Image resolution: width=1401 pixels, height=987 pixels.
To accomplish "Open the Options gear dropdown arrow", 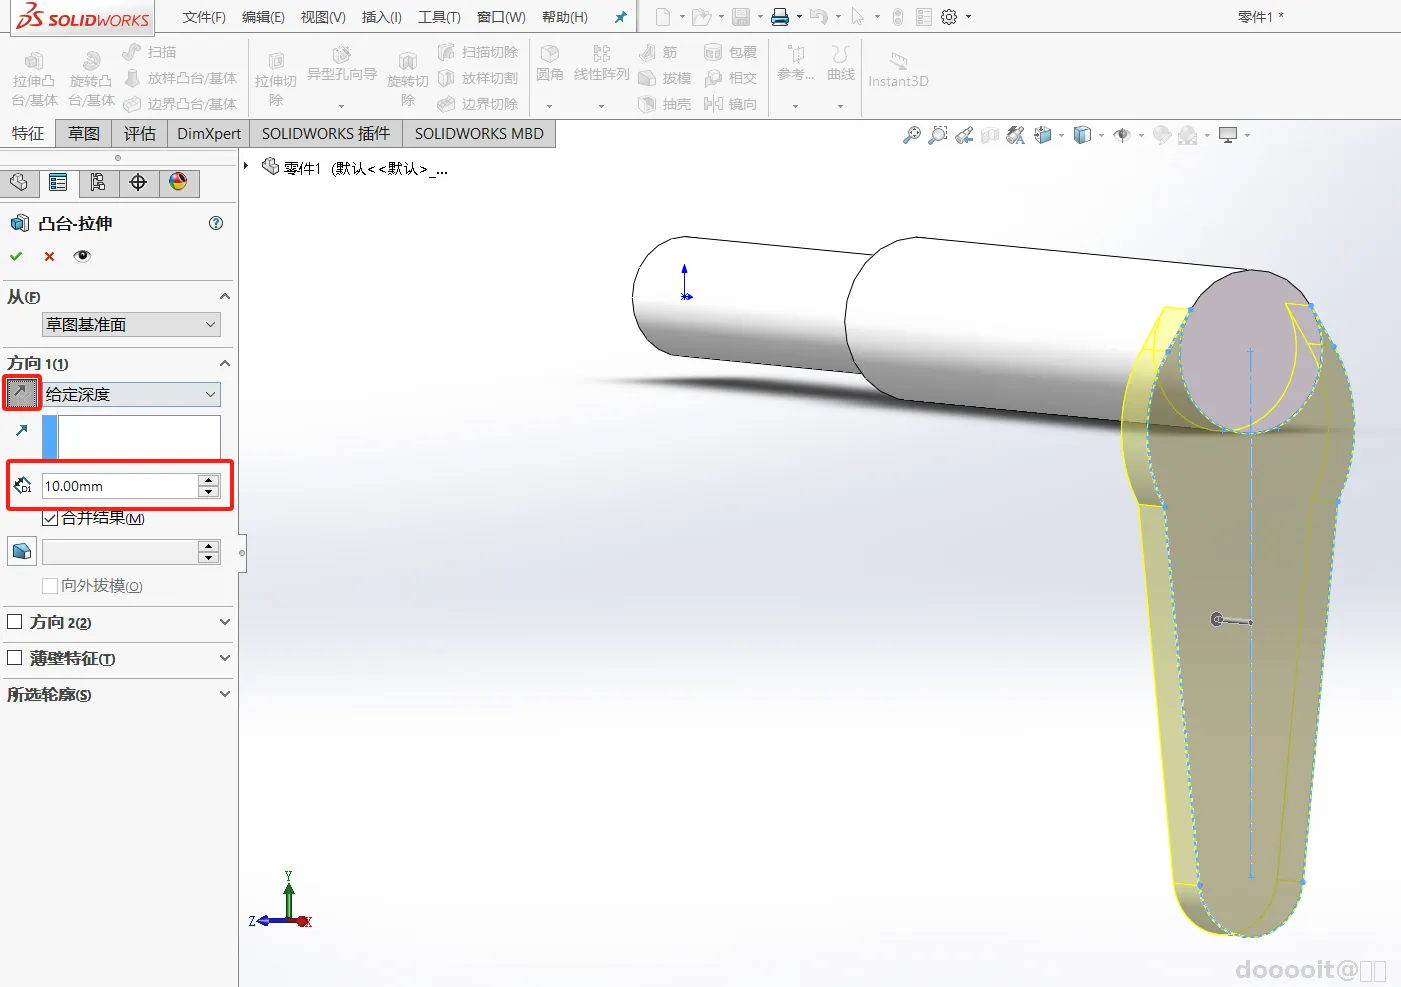I will tap(968, 17).
